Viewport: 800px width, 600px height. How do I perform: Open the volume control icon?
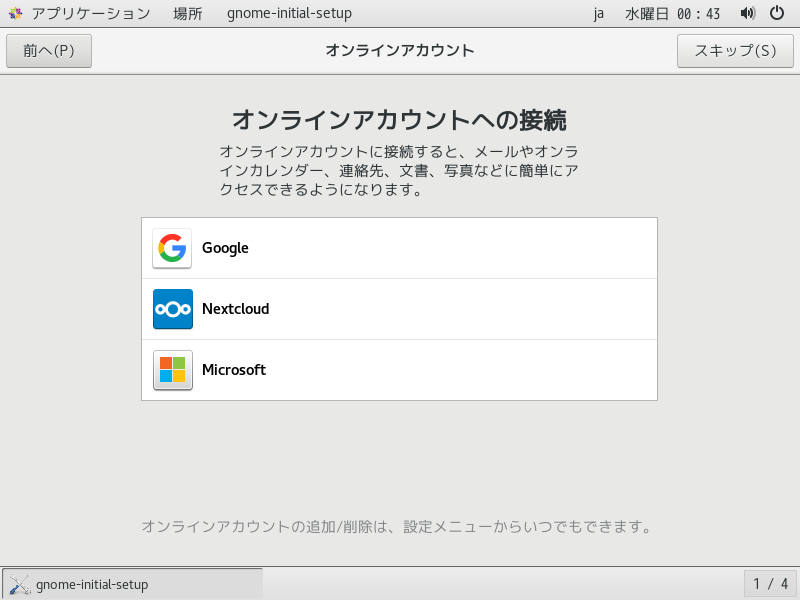click(x=747, y=13)
